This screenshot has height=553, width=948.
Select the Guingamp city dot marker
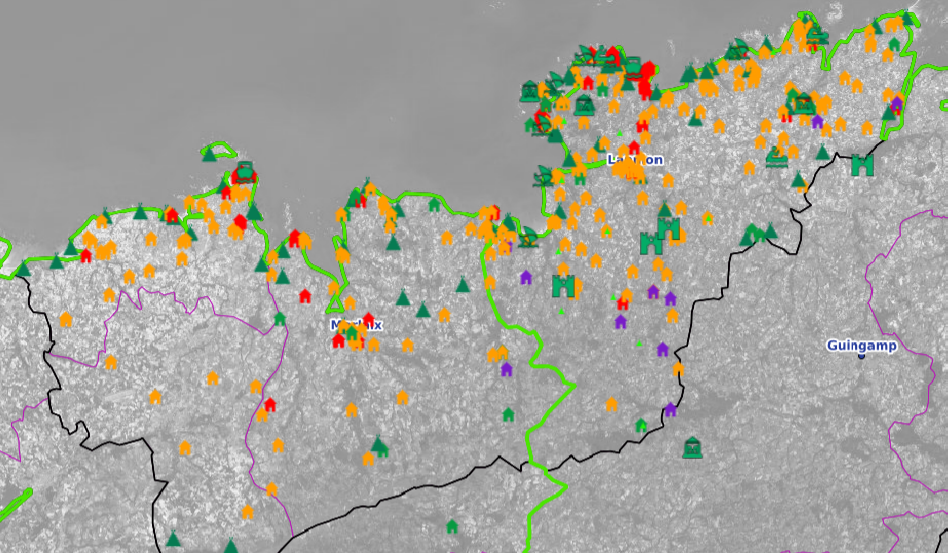pyautogui.click(x=861, y=357)
